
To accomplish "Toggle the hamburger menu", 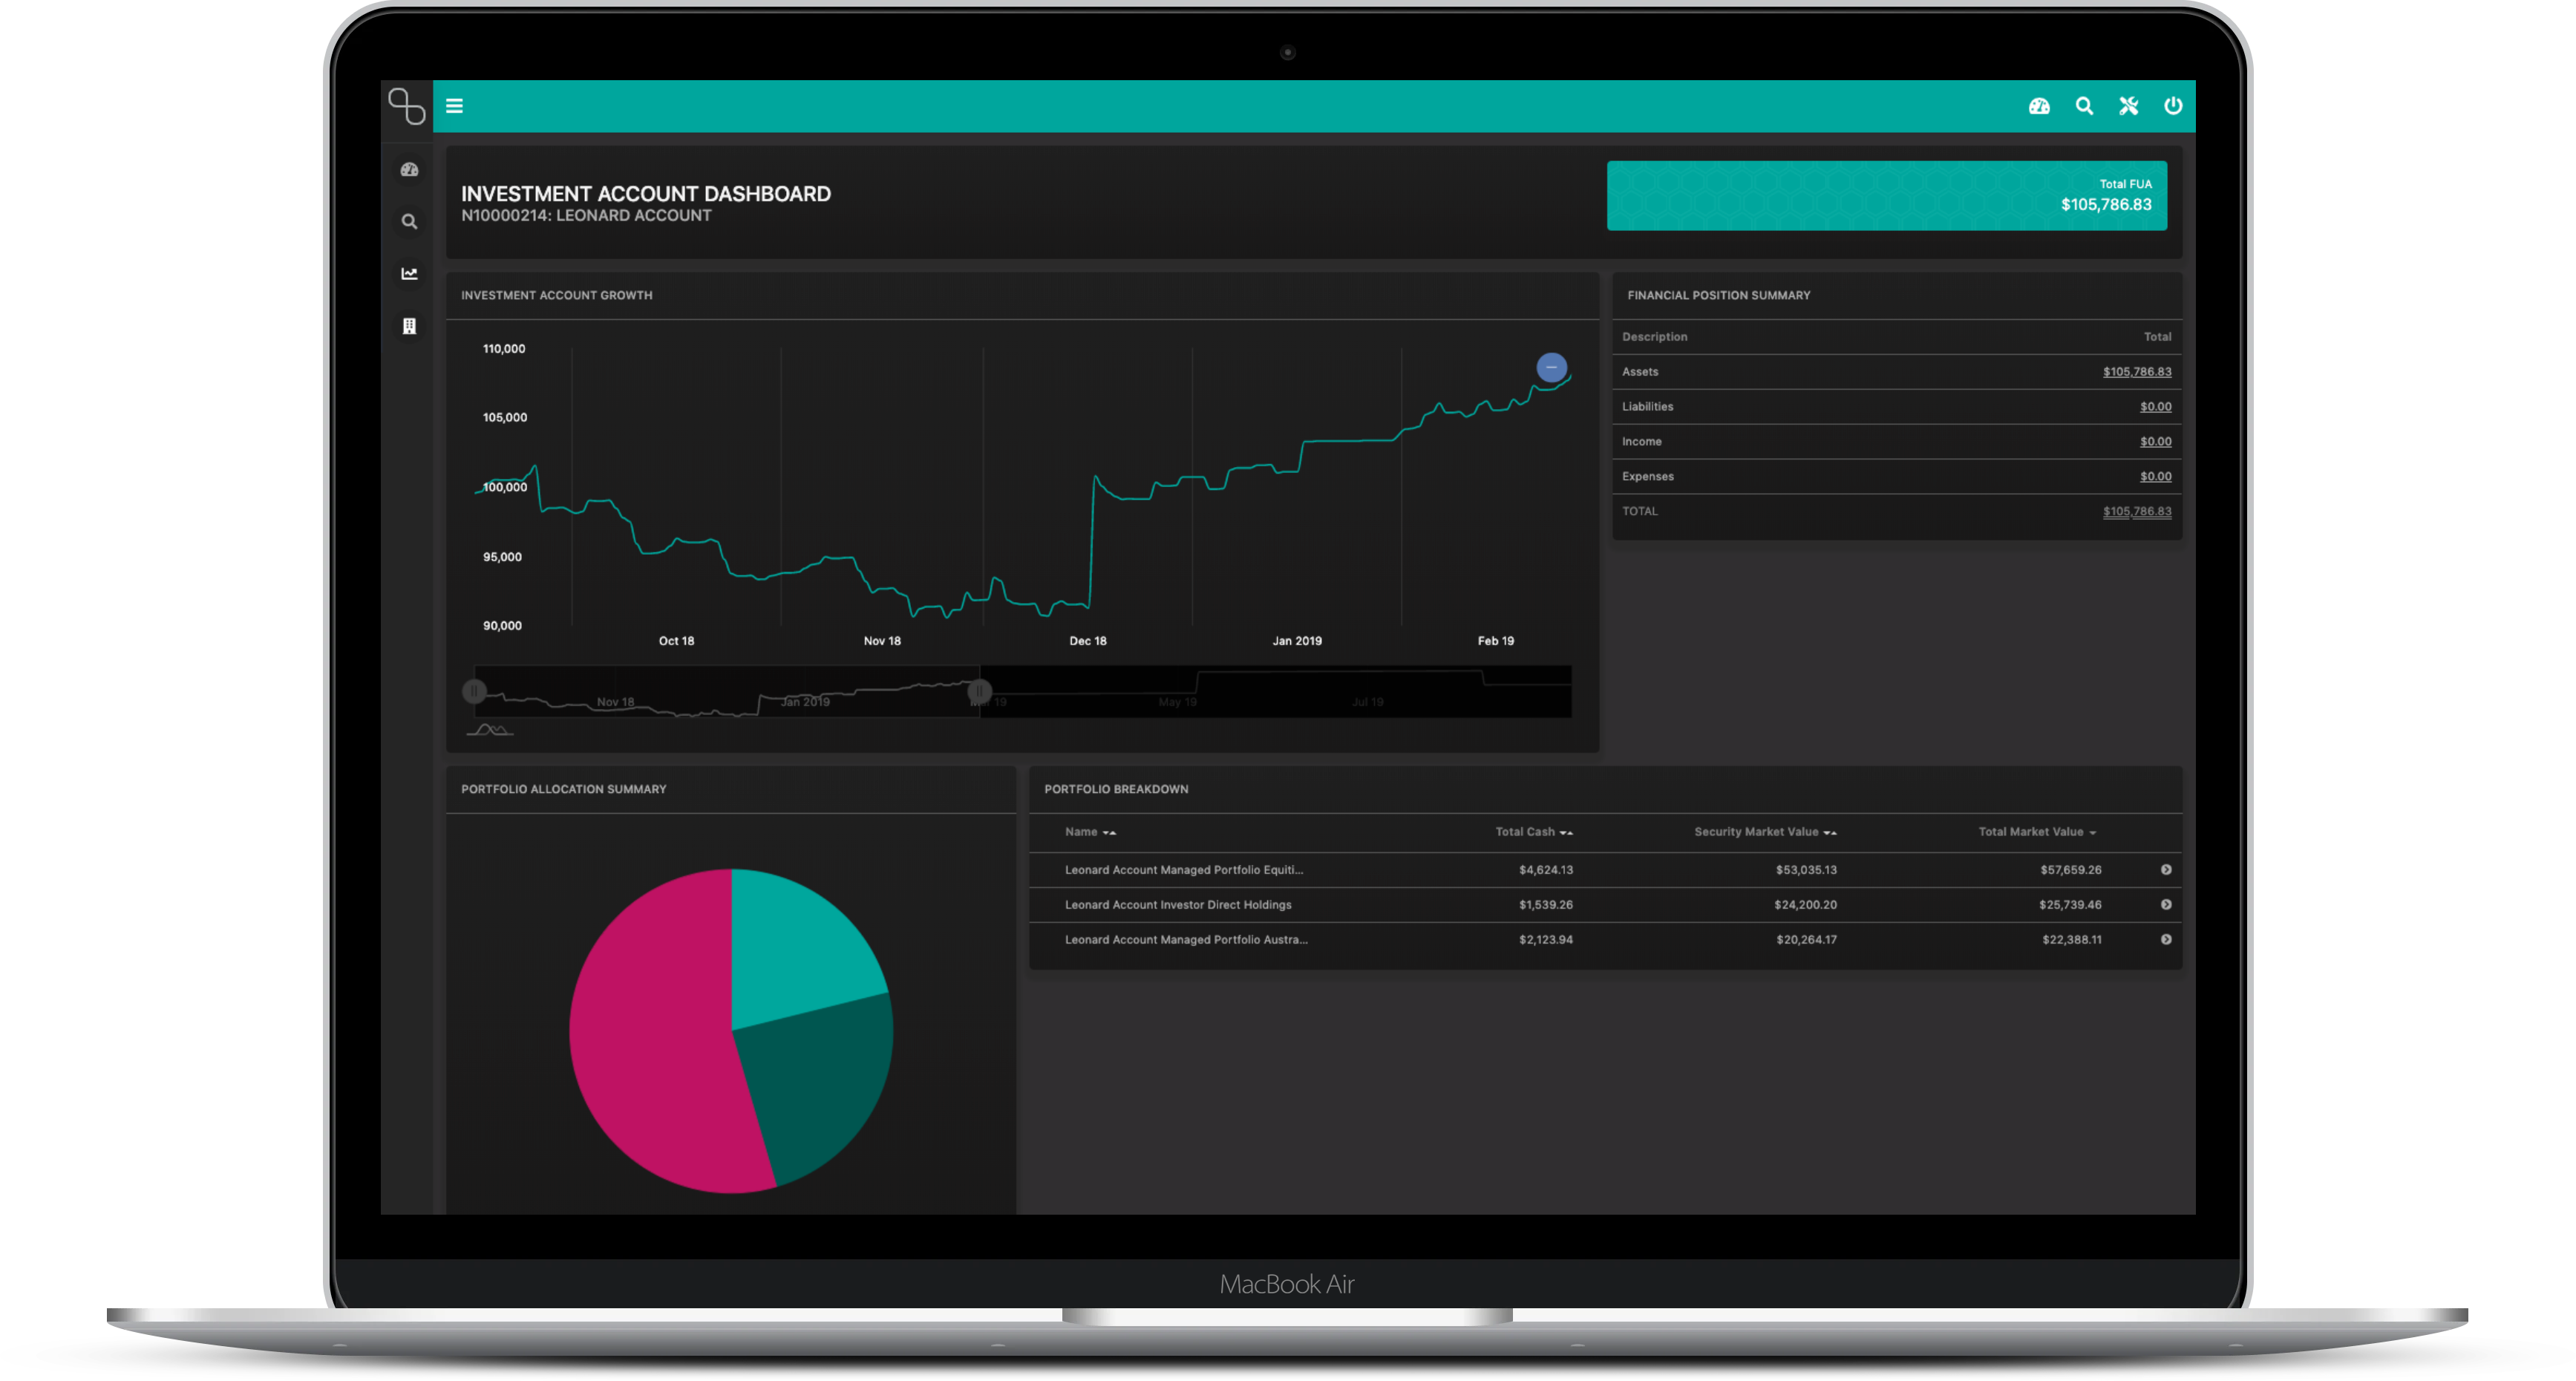I will coord(454,106).
